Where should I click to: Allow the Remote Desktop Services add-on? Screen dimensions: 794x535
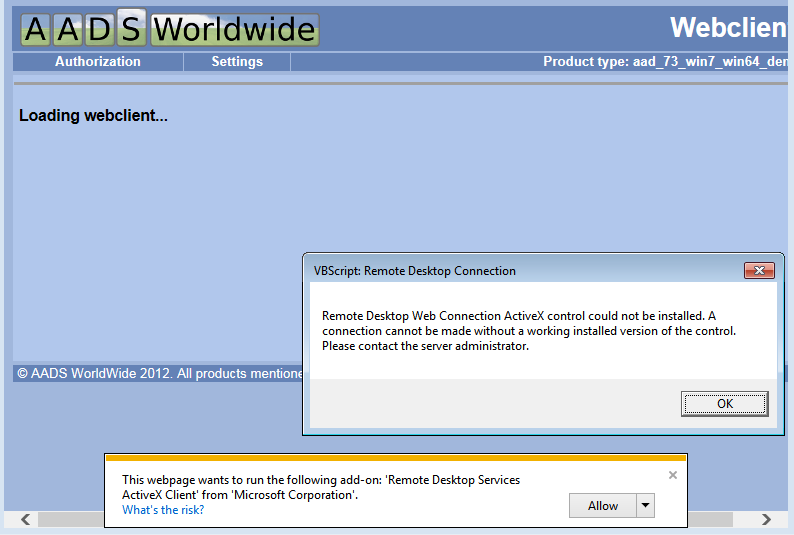(x=602, y=506)
